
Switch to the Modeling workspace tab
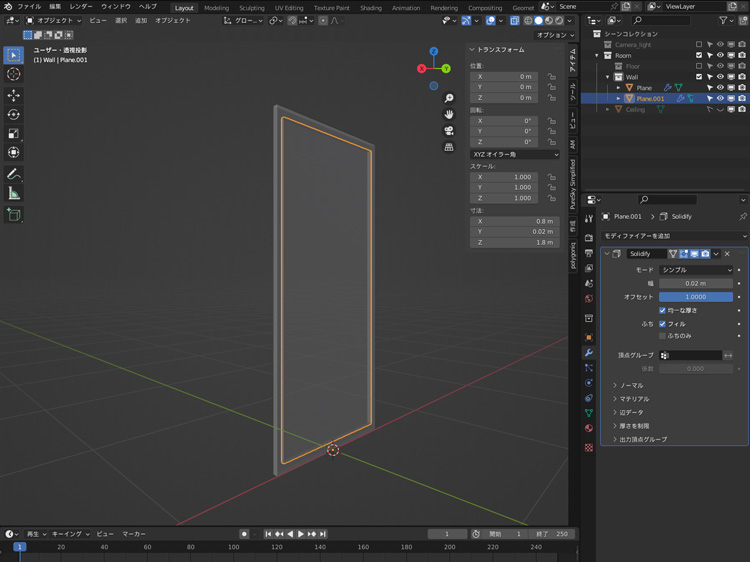pos(216,7)
